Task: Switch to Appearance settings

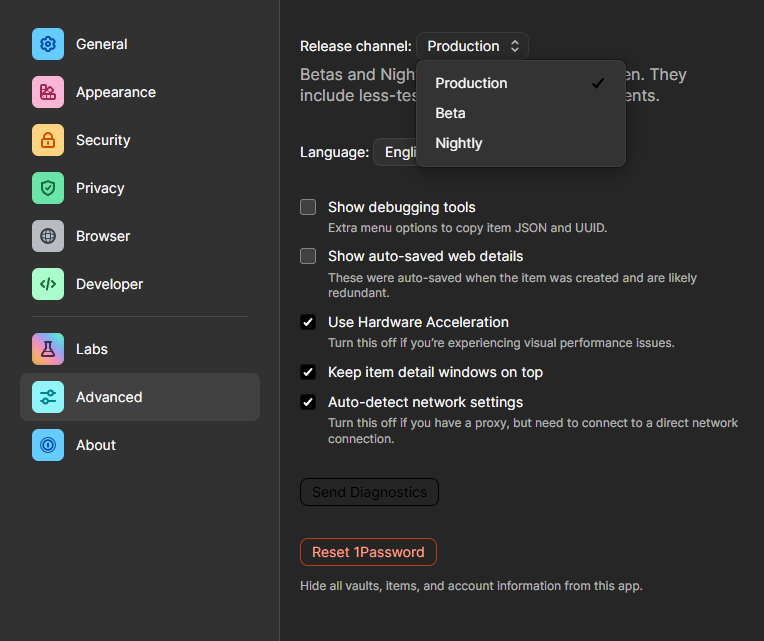Action: click(x=140, y=92)
